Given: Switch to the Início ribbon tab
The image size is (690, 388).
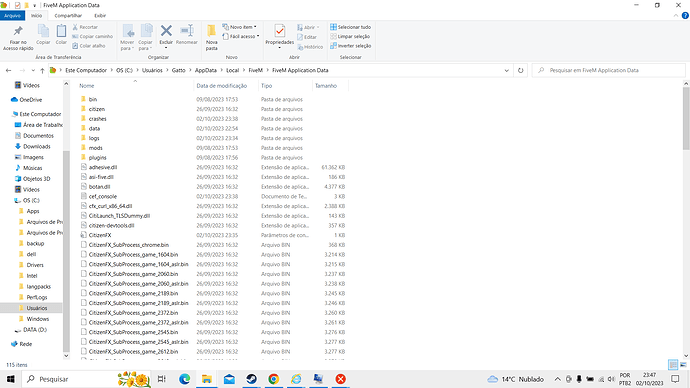Looking at the screenshot, I should pyautogui.click(x=37, y=15).
